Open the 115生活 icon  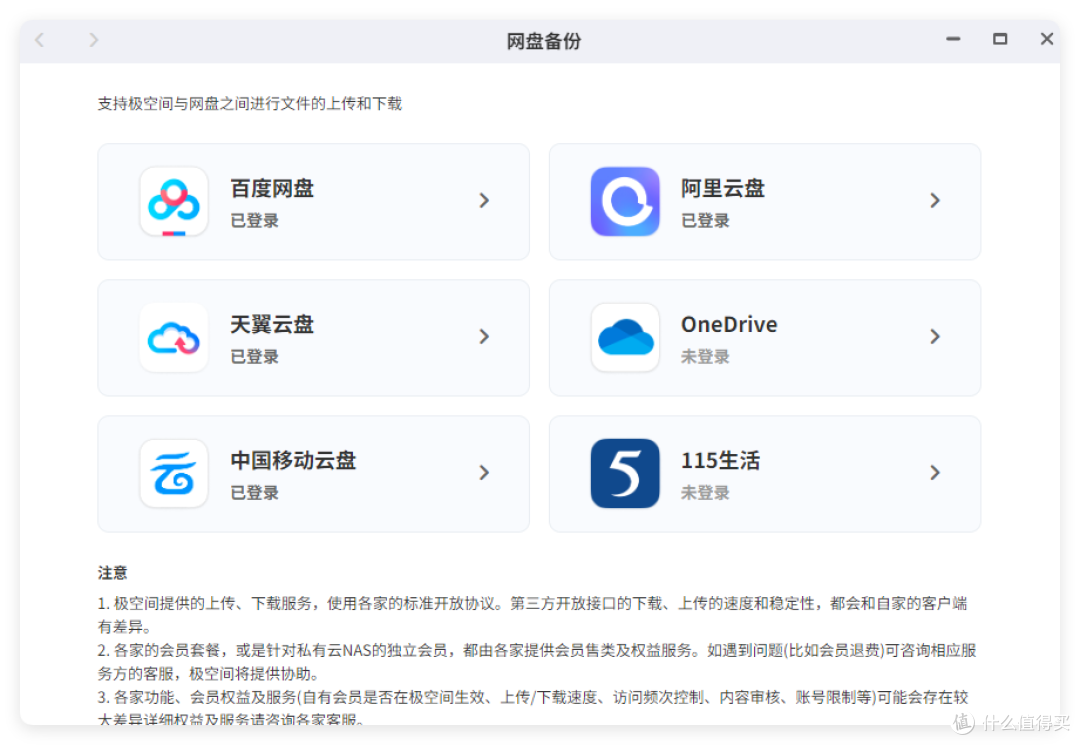pos(625,474)
